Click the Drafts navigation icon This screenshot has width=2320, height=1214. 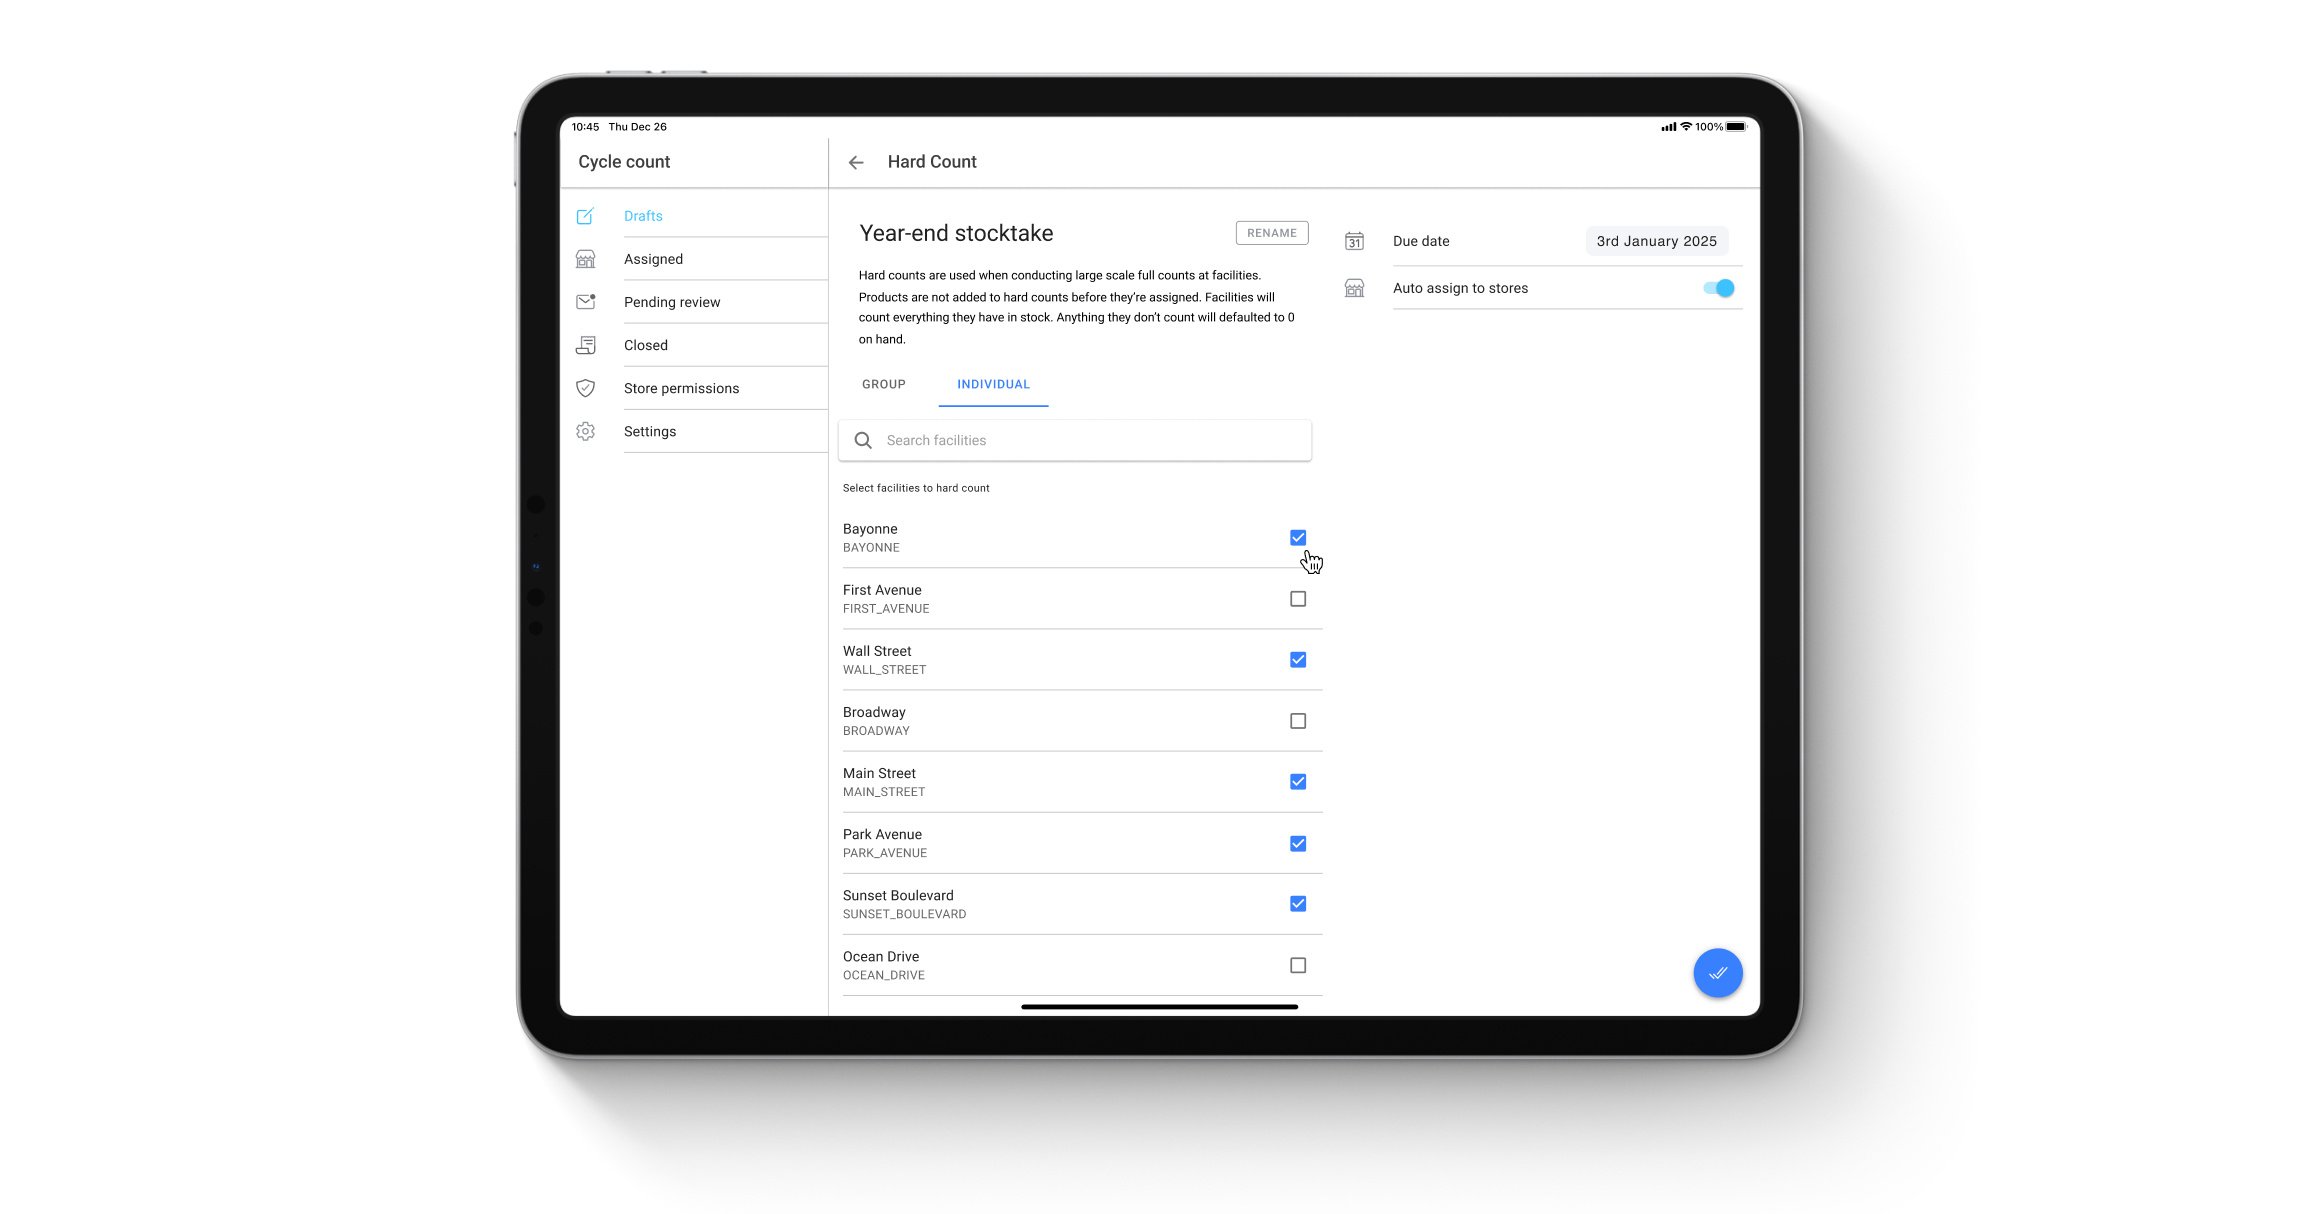pyautogui.click(x=586, y=215)
